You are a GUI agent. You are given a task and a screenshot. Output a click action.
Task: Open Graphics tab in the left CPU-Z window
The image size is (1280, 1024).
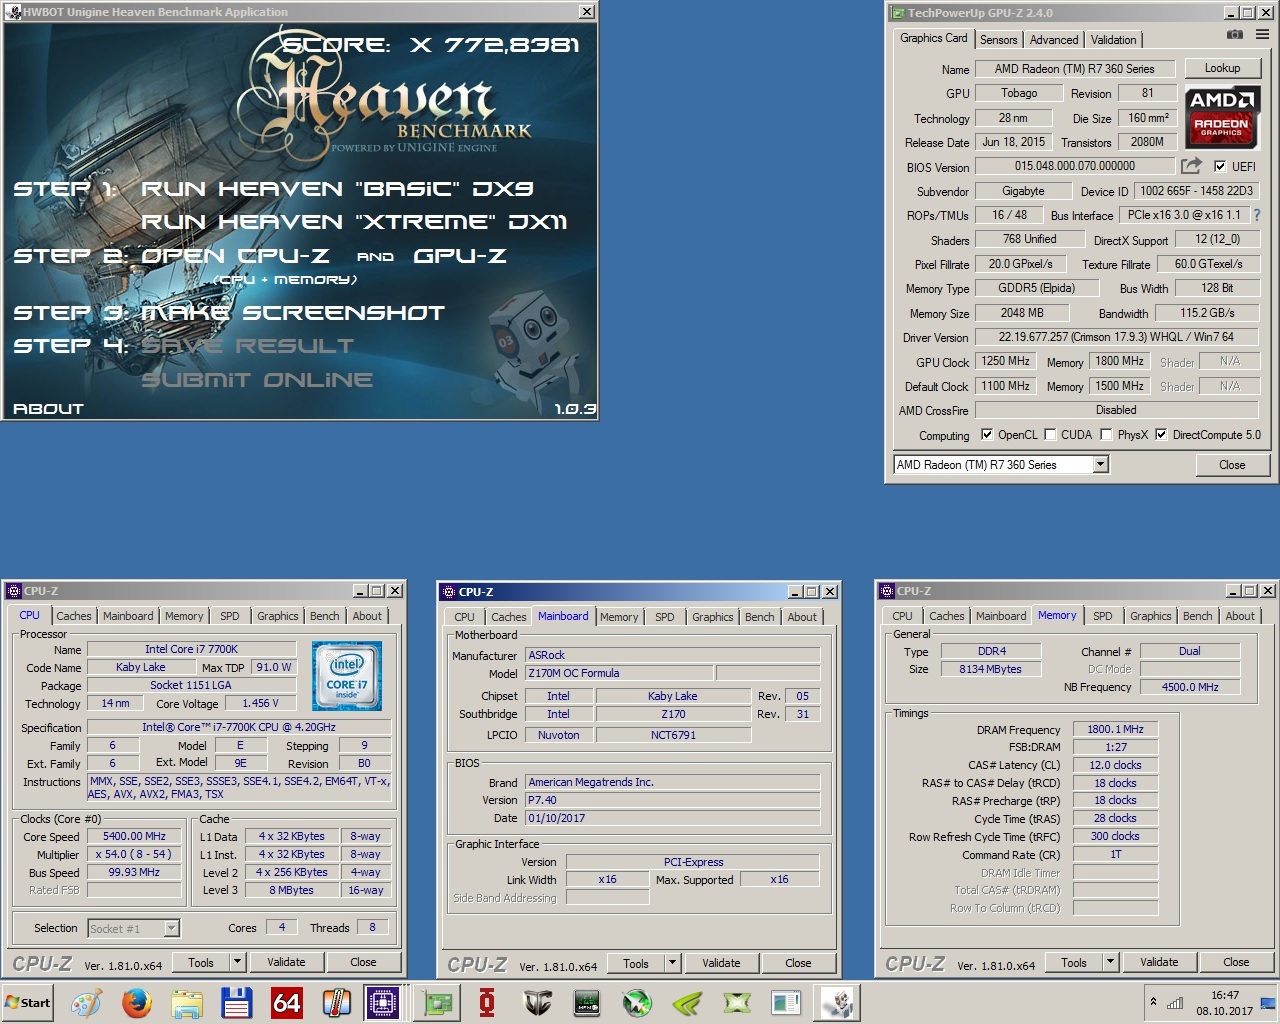pos(278,616)
